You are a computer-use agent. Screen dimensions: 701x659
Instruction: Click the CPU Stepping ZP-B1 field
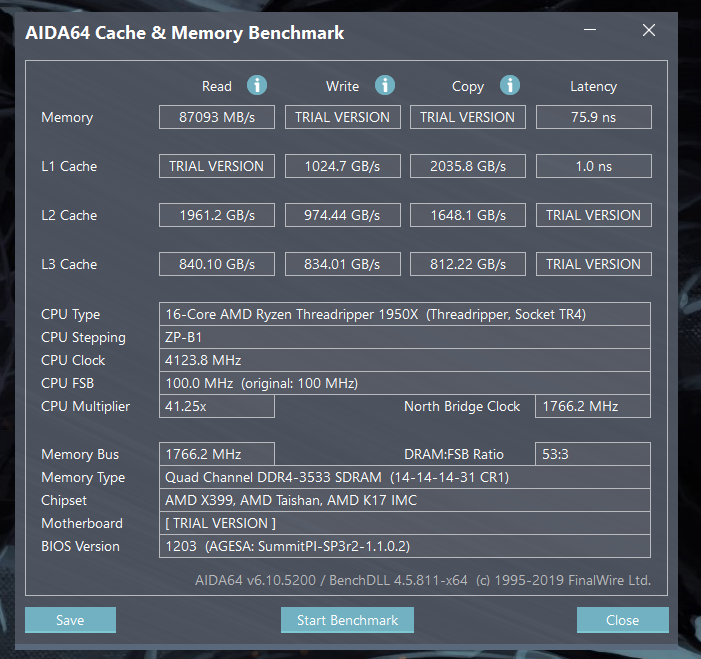tap(405, 337)
